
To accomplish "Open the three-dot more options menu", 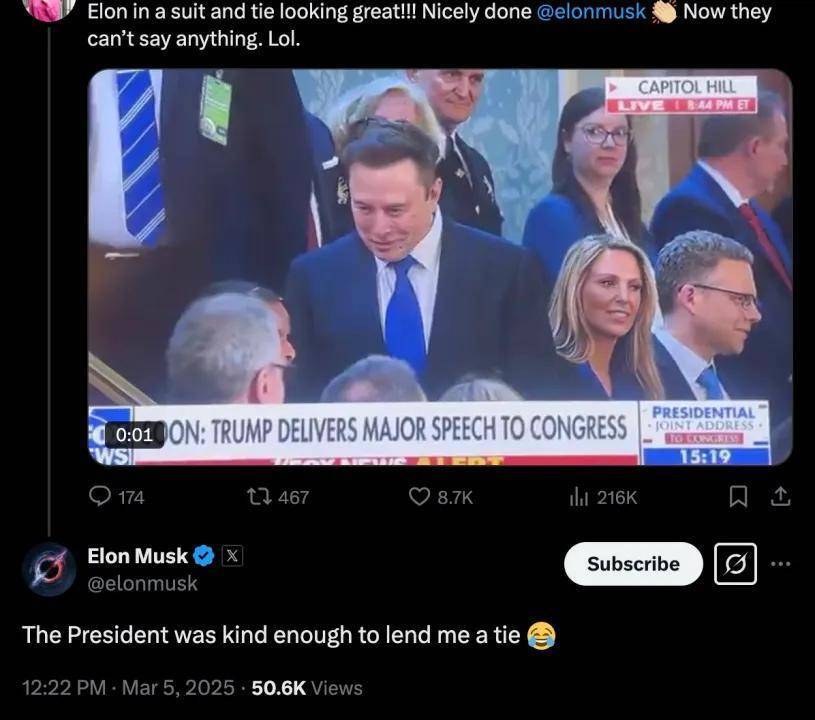I will (x=781, y=564).
